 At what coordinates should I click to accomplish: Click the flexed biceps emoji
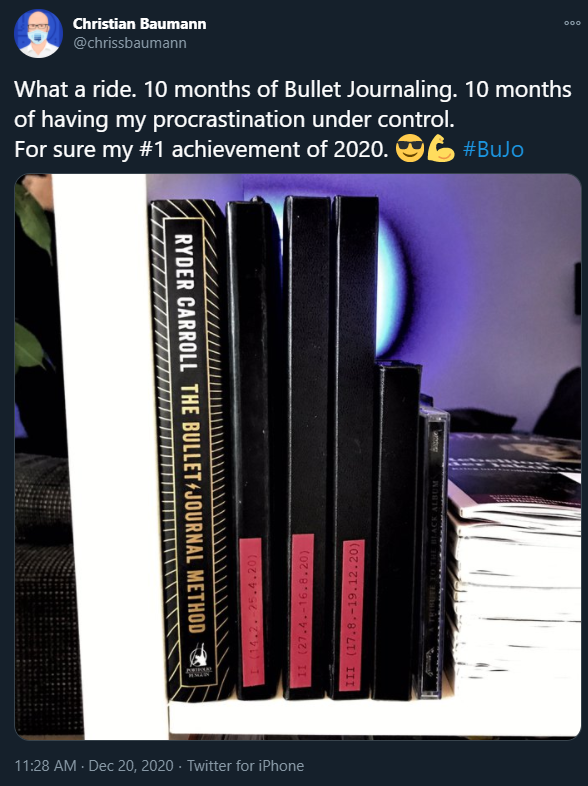pyautogui.click(x=441, y=148)
